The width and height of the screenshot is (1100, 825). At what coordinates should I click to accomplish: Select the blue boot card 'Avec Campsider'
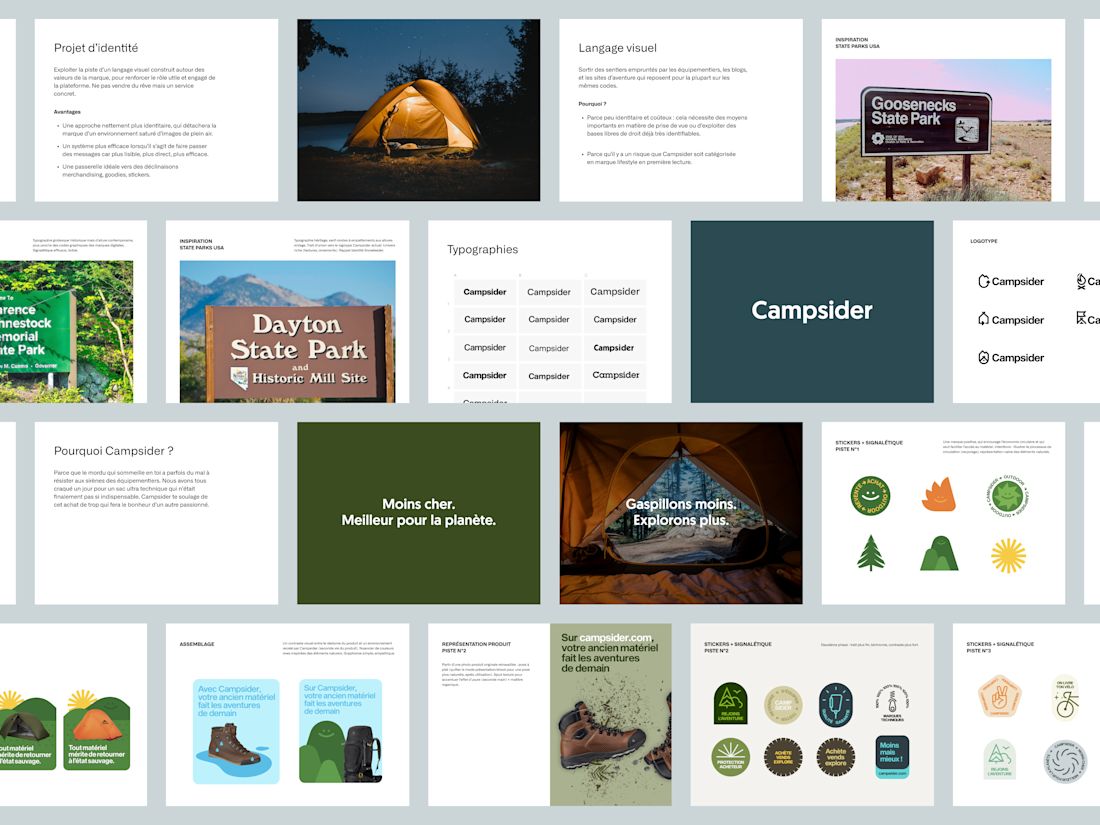[236, 731]
